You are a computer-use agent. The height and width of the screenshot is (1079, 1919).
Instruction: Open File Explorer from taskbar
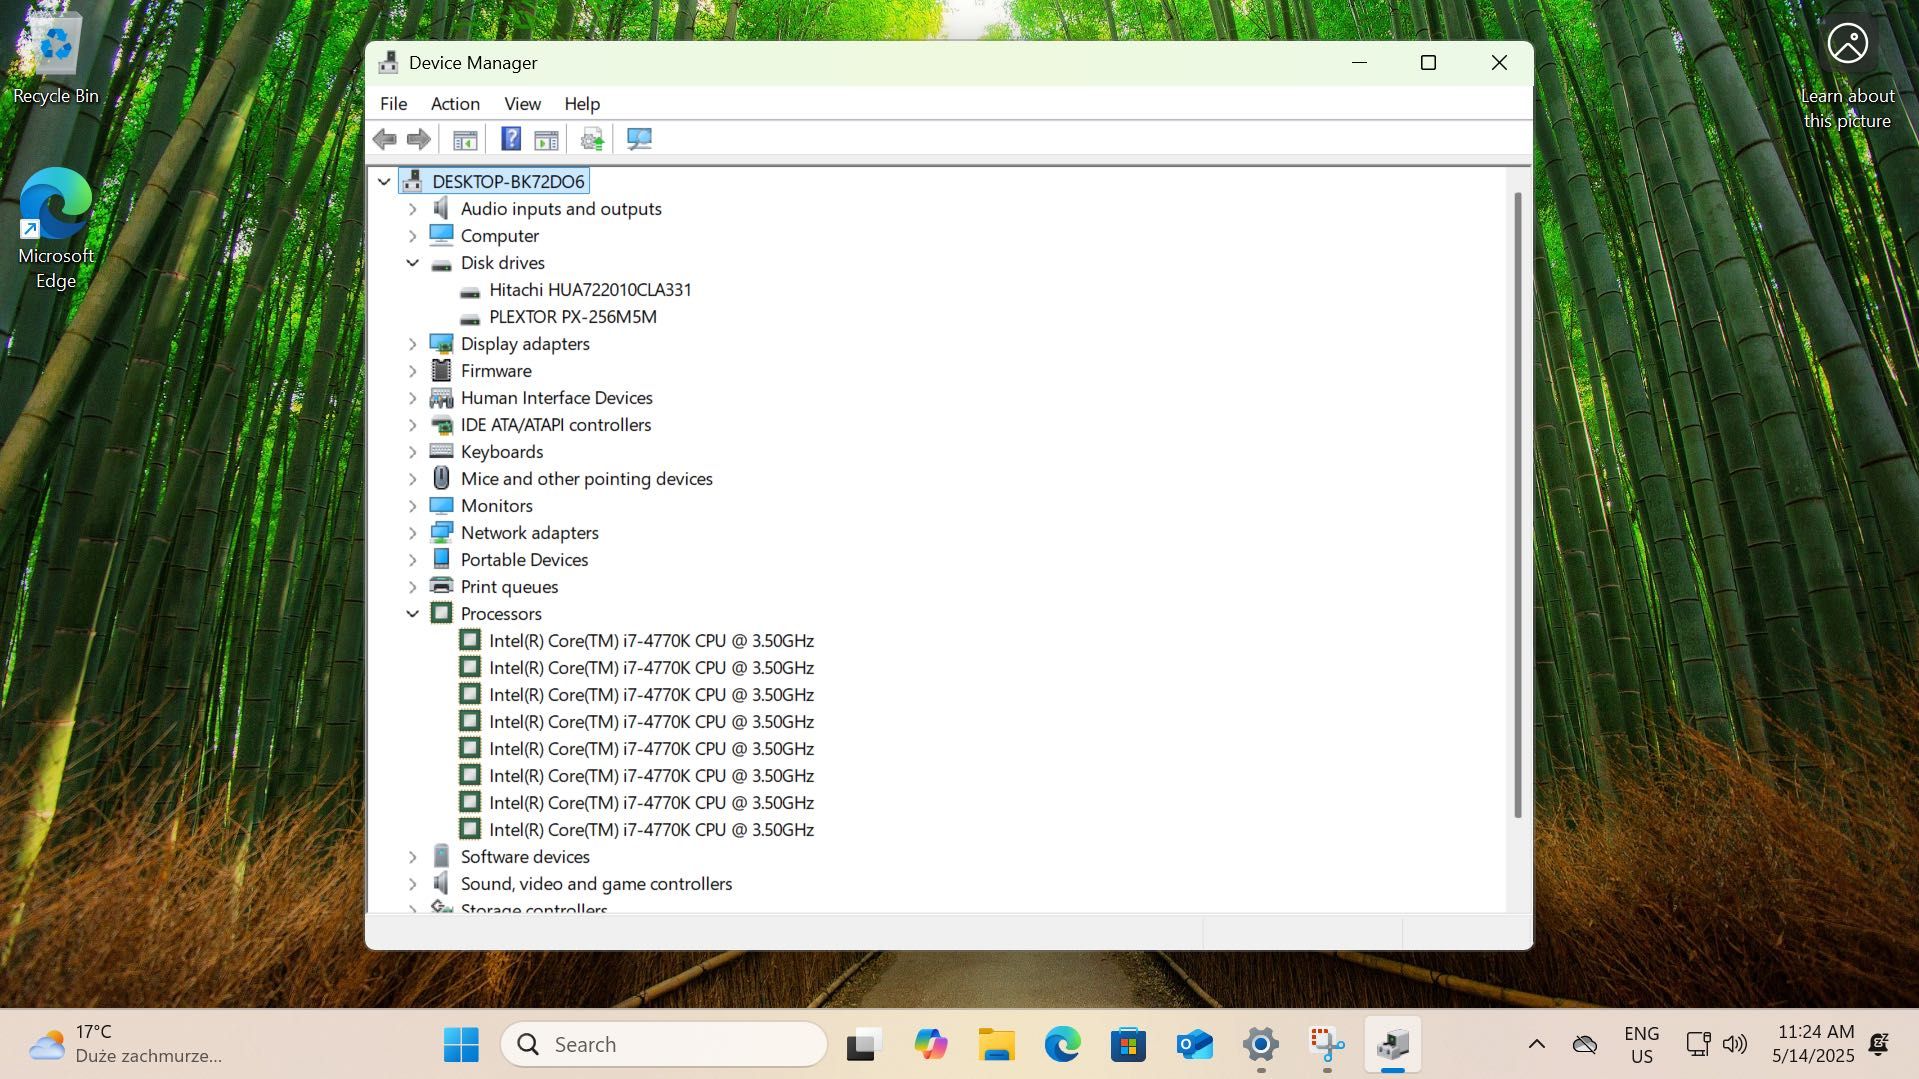[x=996, y=1045]
